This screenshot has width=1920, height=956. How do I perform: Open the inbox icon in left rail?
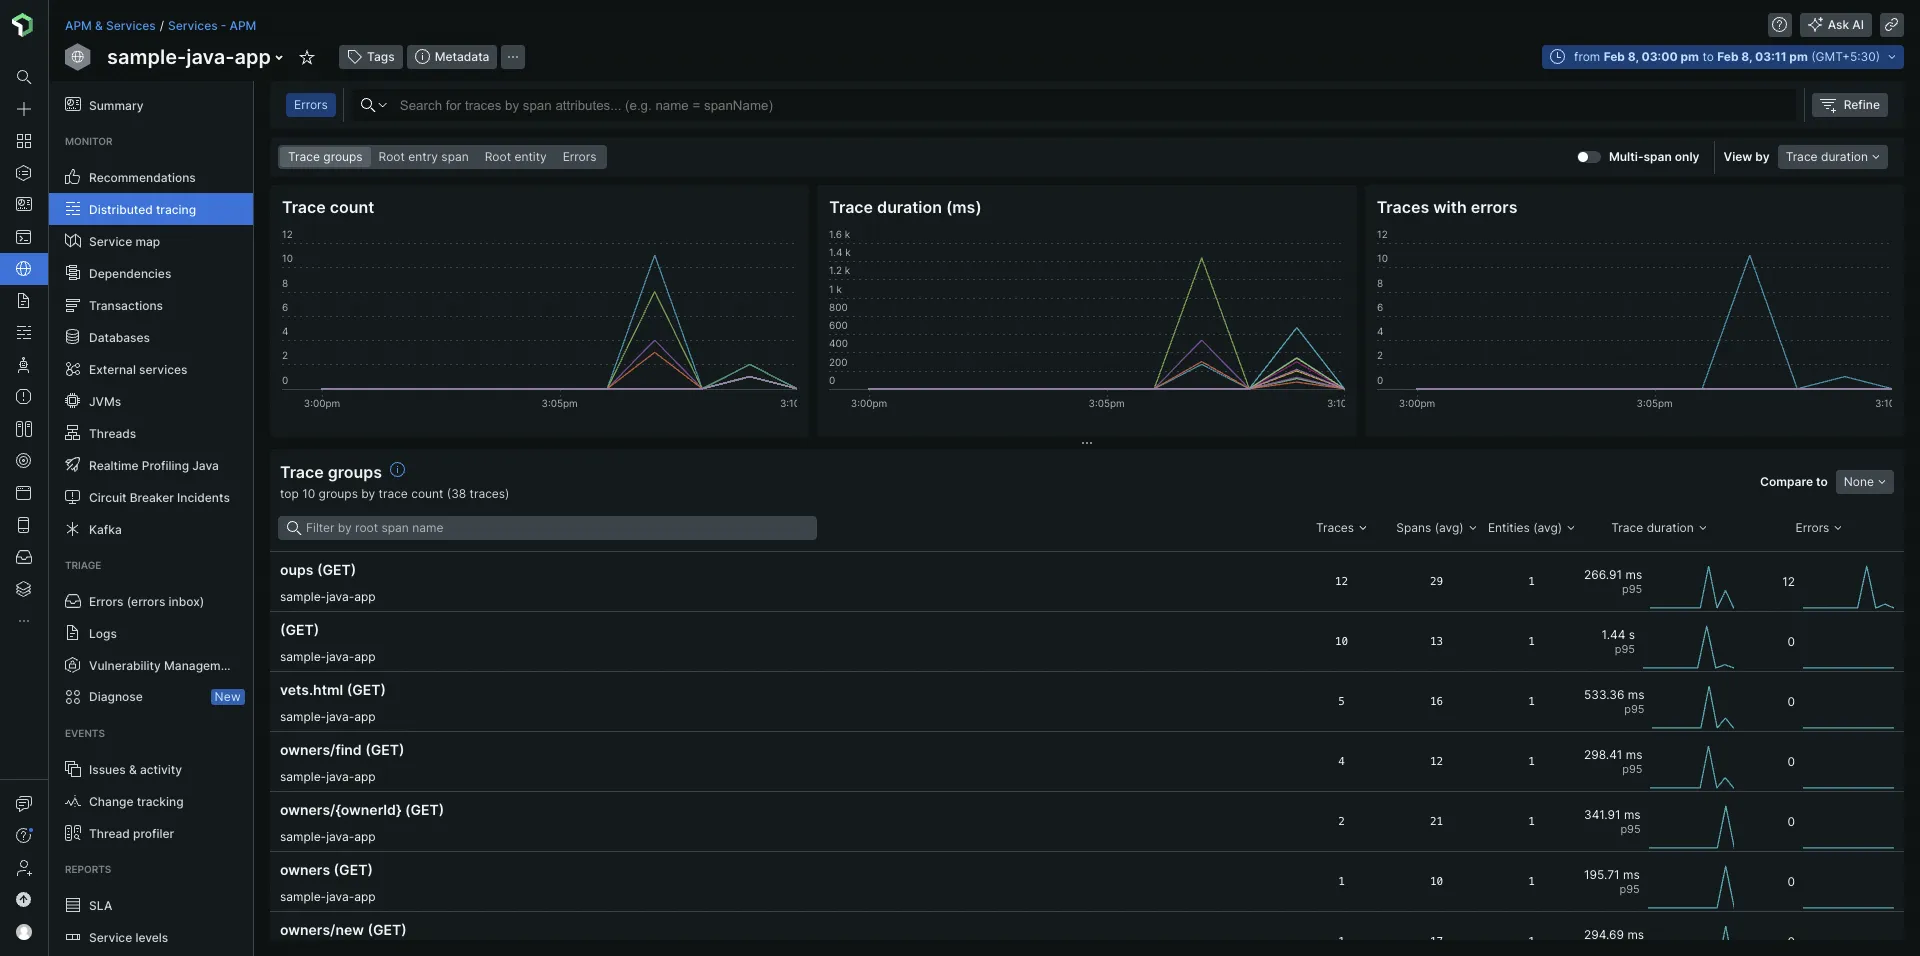click(24, 557)
